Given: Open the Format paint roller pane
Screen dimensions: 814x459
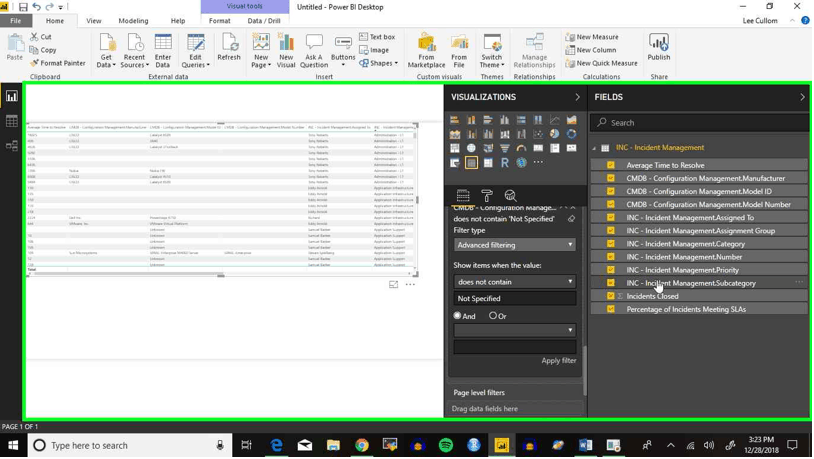Looking at the screenshot, I should [x=486, y=196].
